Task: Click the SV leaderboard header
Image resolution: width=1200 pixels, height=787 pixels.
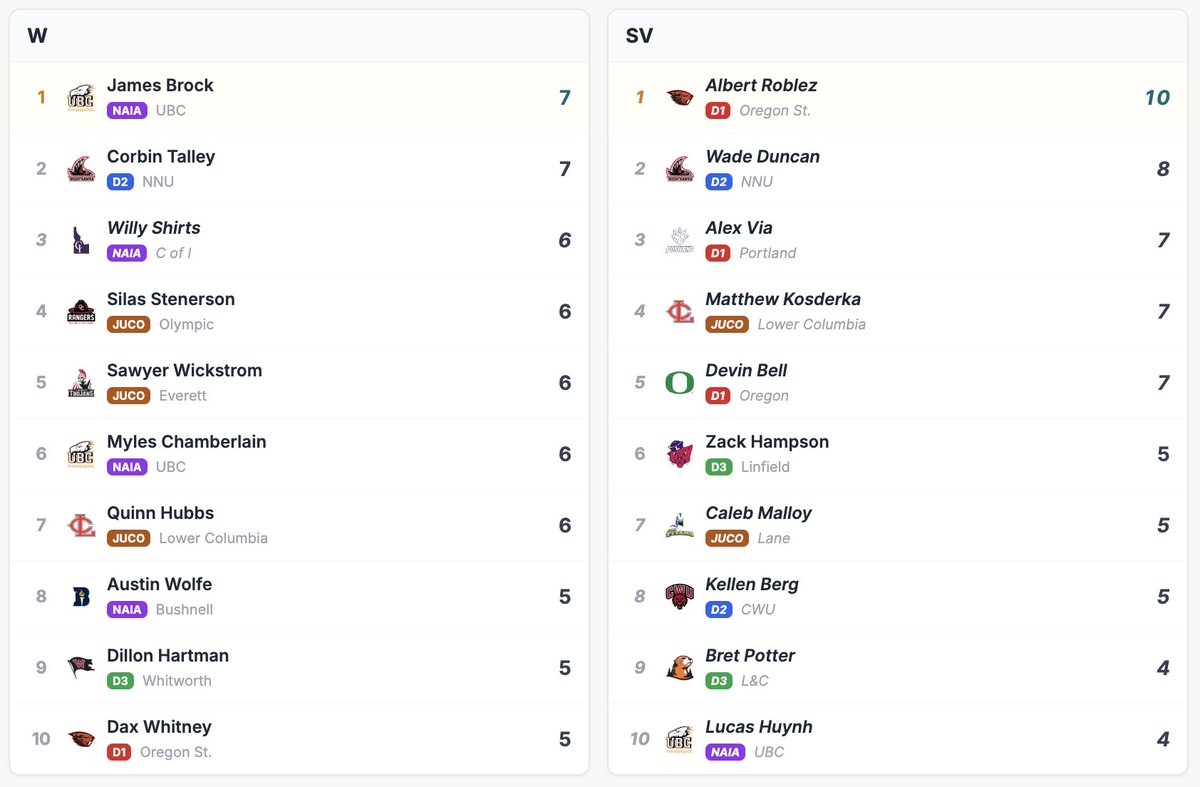Action: (639, 36)
